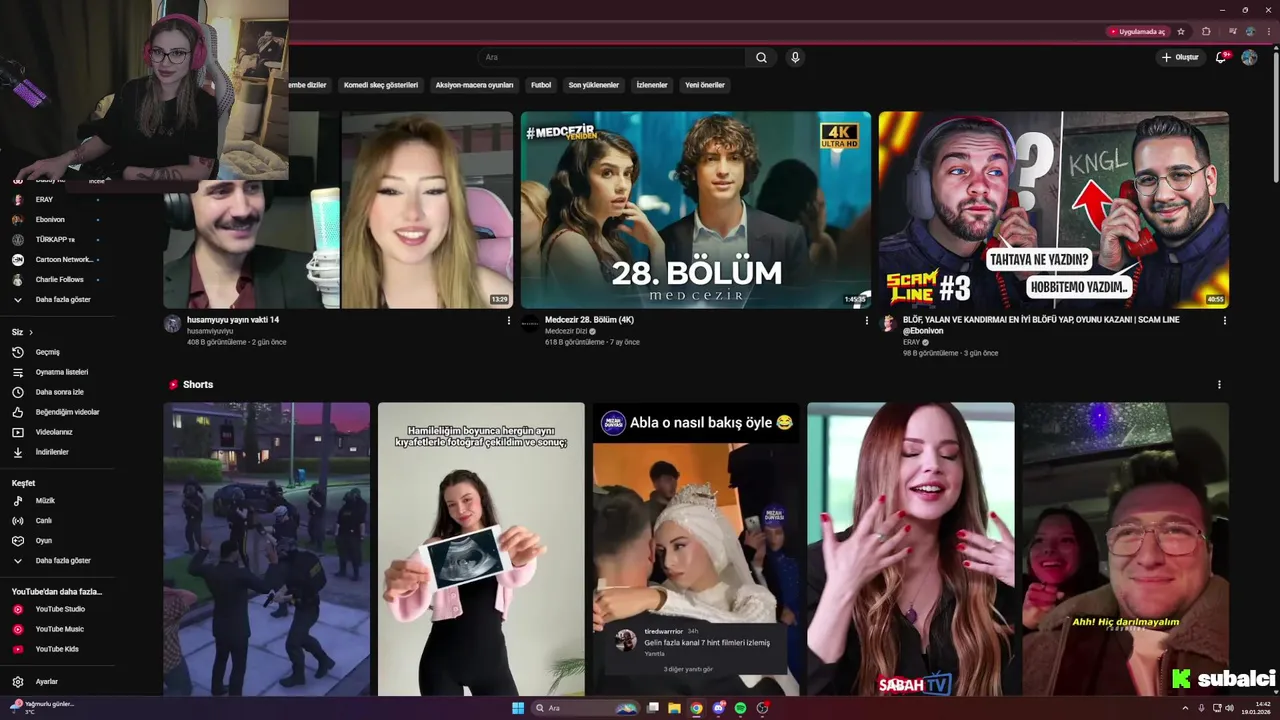Screen dimensions: 1280x720
Task: Select Son yüklenenler filter chip
Action: tap(594, 85)
